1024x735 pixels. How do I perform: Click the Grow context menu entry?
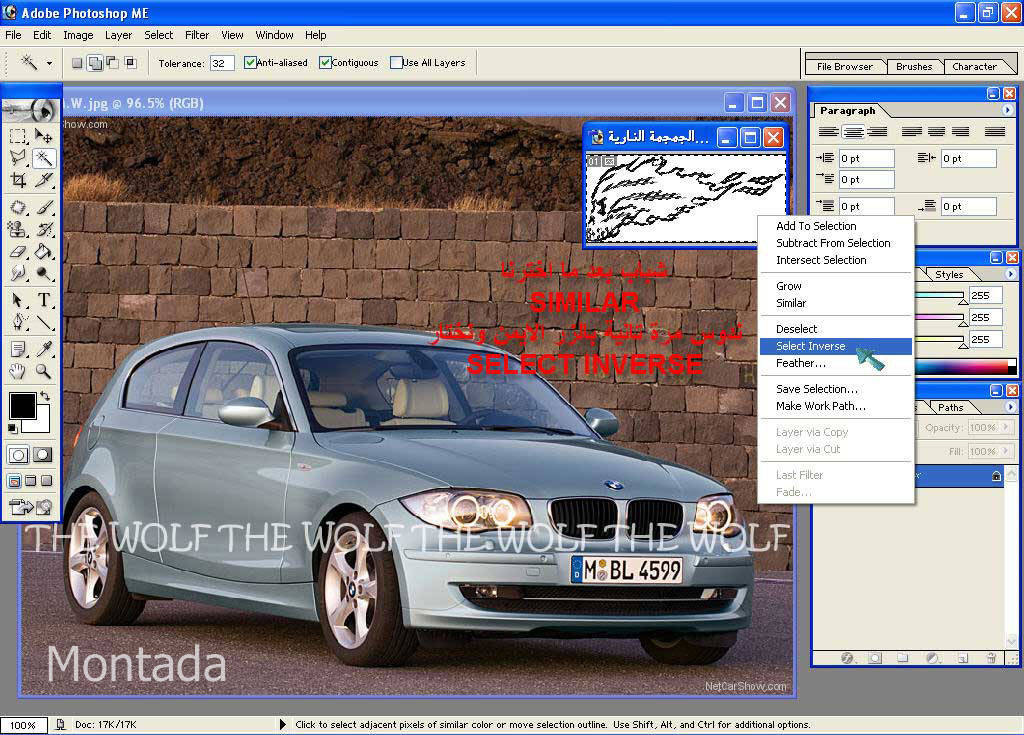(836, 286)
